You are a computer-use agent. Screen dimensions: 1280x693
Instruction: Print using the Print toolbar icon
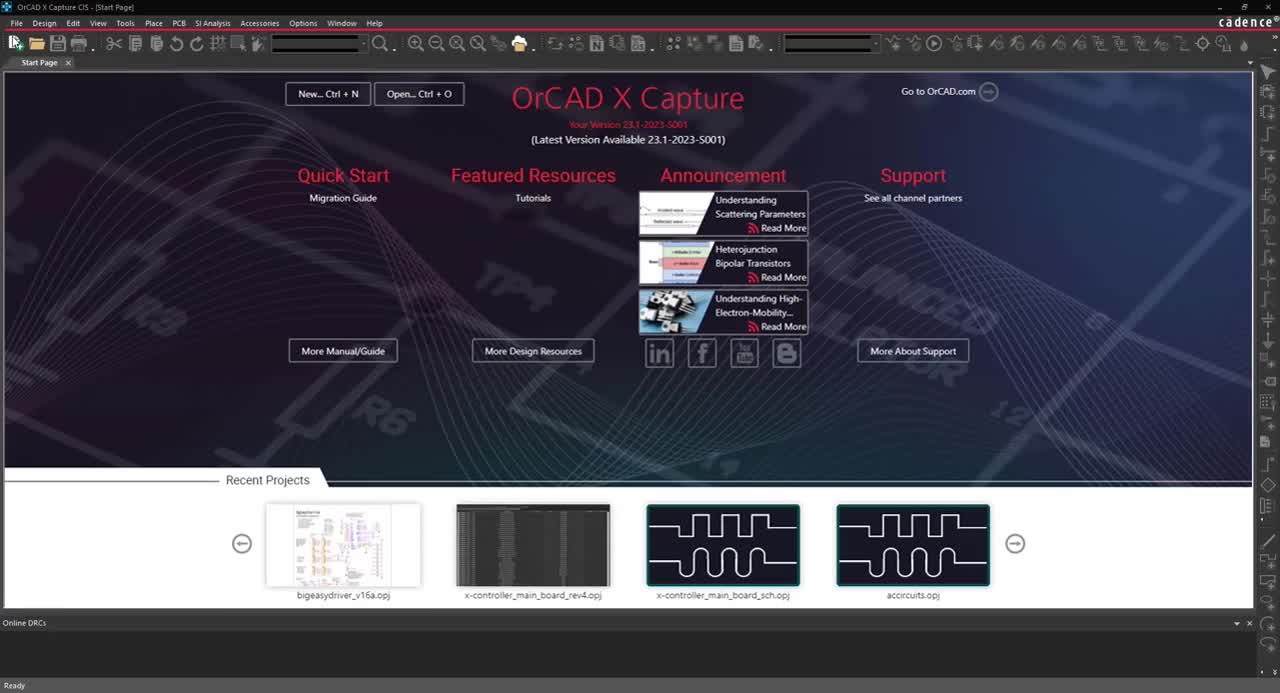(79, 44)
